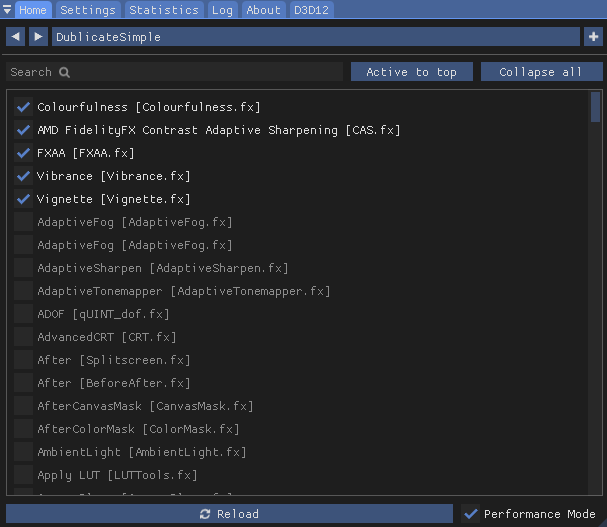Click the search magnifier icon
The height and width of the screenshot is (527, 607).
(x=65, y=72)
